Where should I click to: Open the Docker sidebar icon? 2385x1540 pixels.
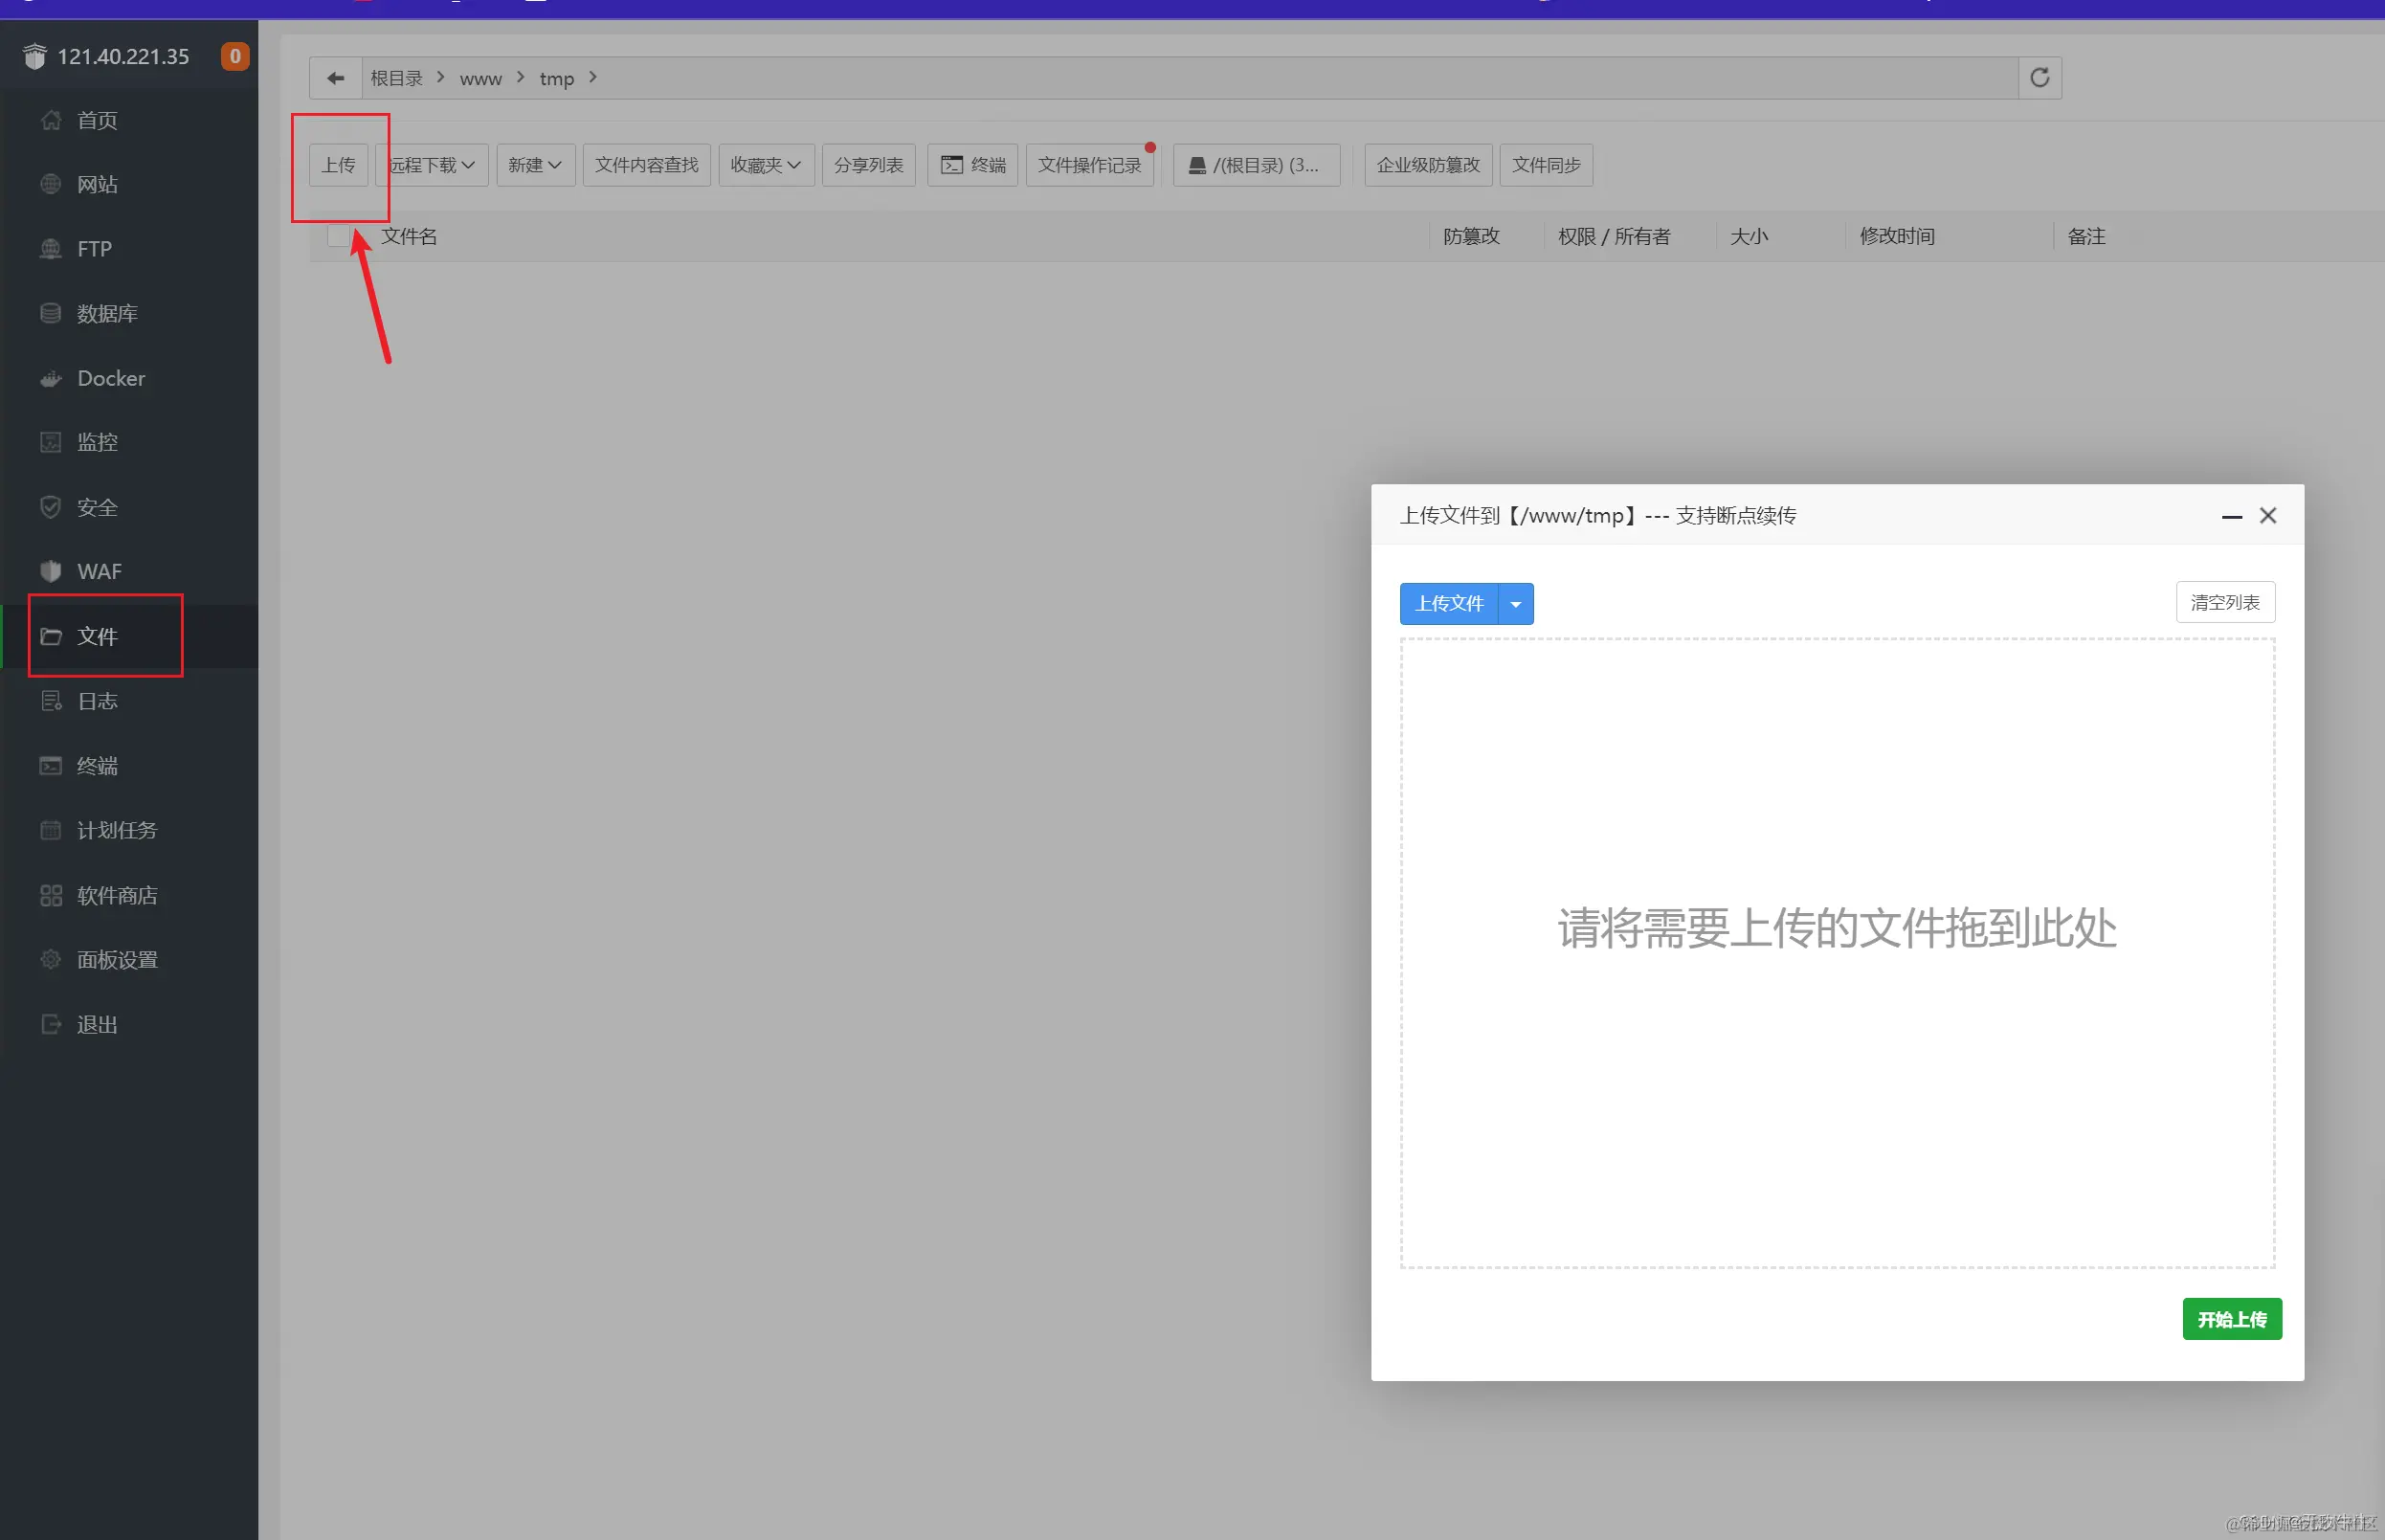[x=50, y=379]
